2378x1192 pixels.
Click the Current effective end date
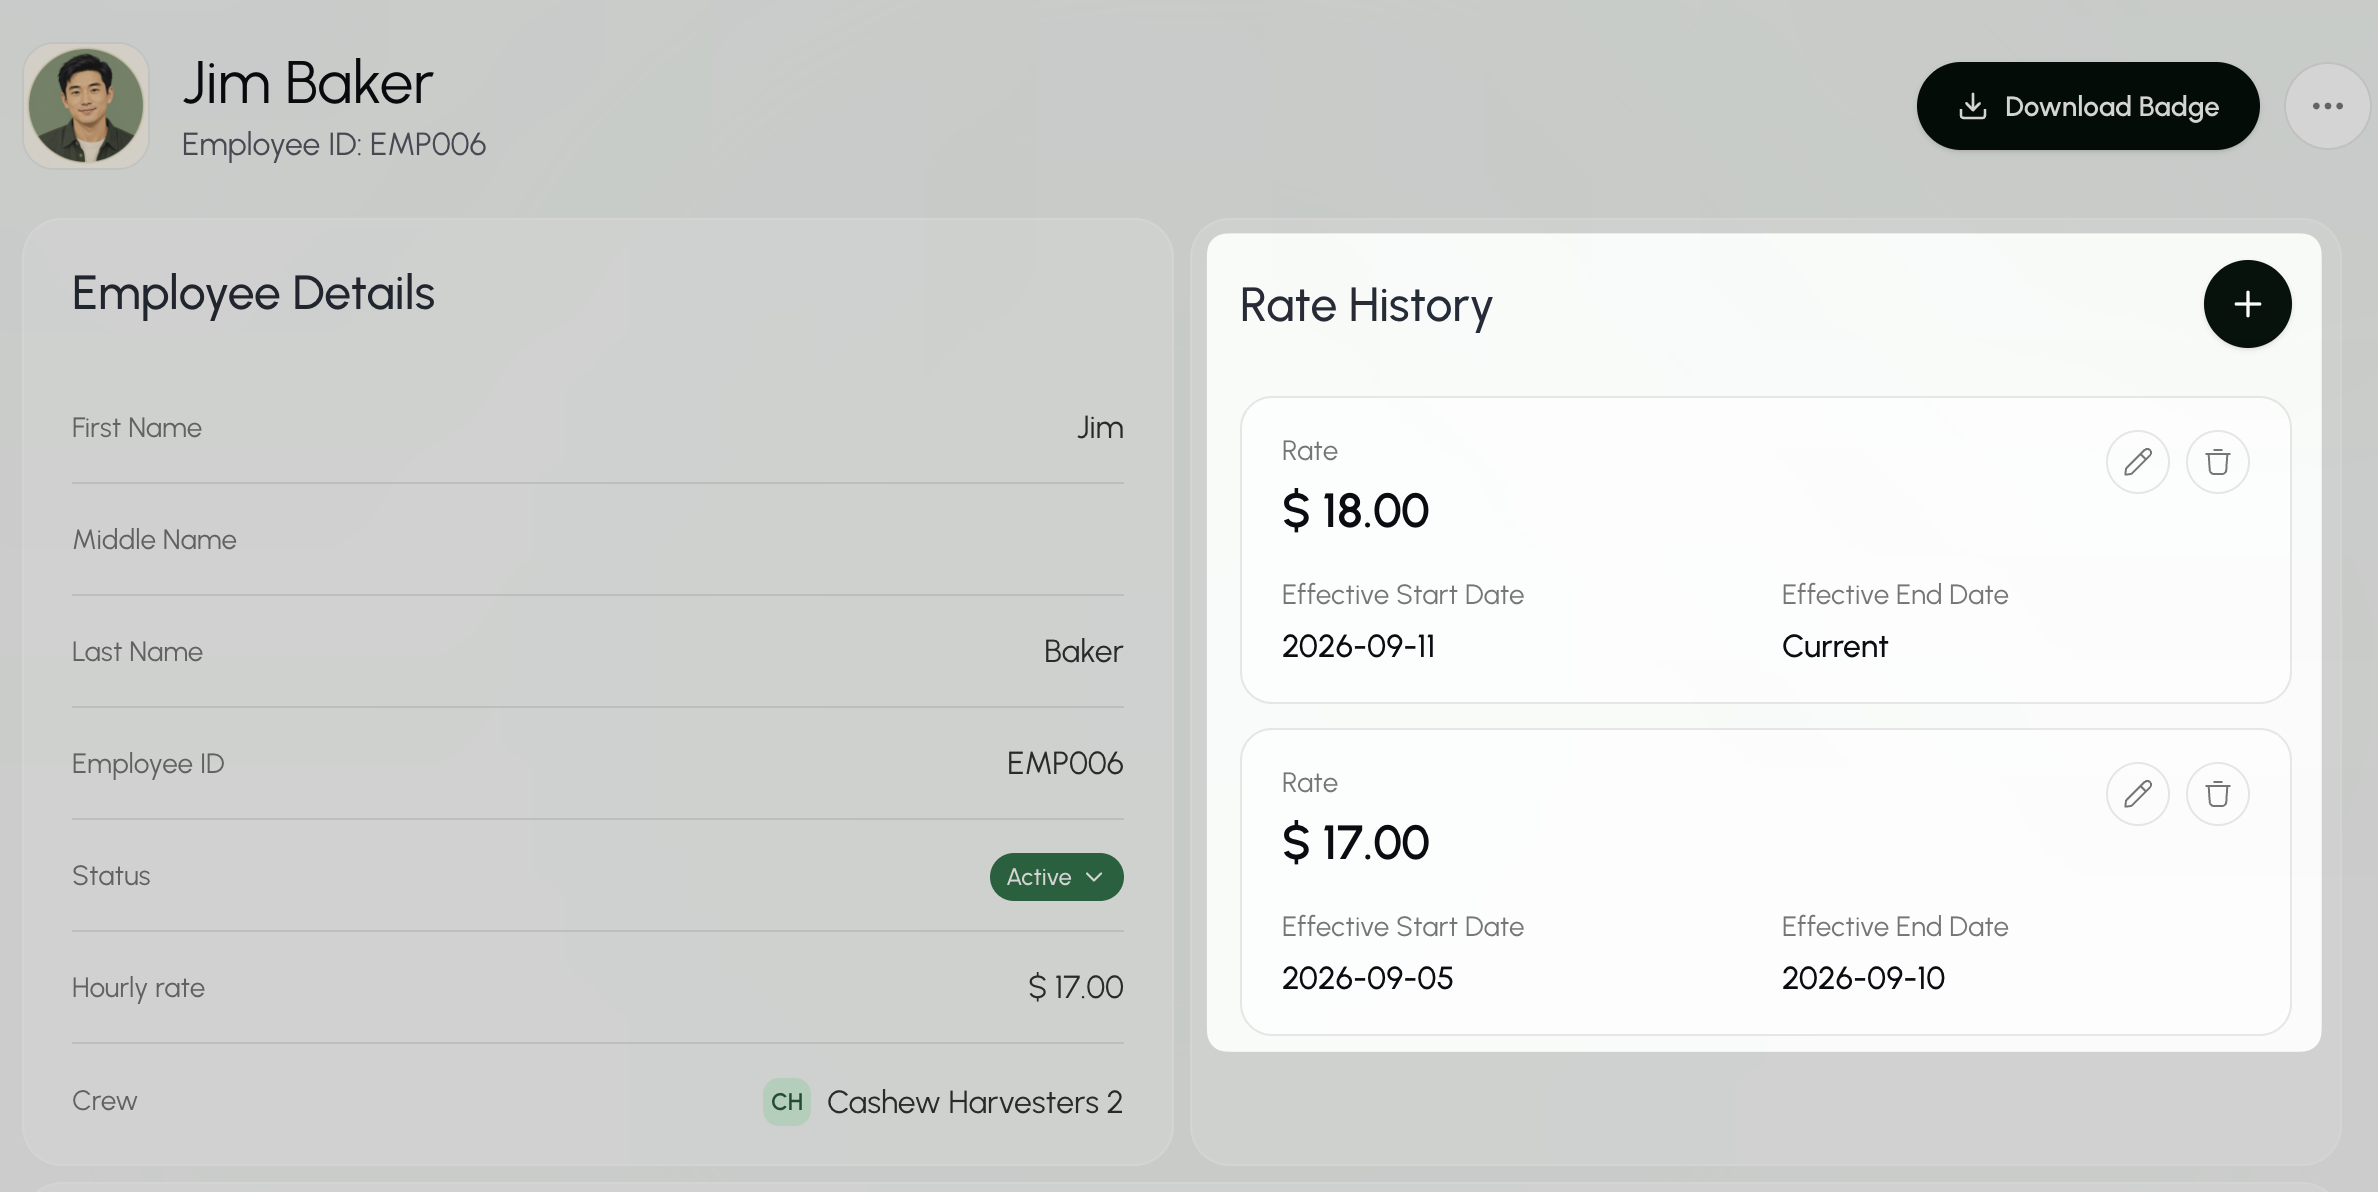[1834, 646]
